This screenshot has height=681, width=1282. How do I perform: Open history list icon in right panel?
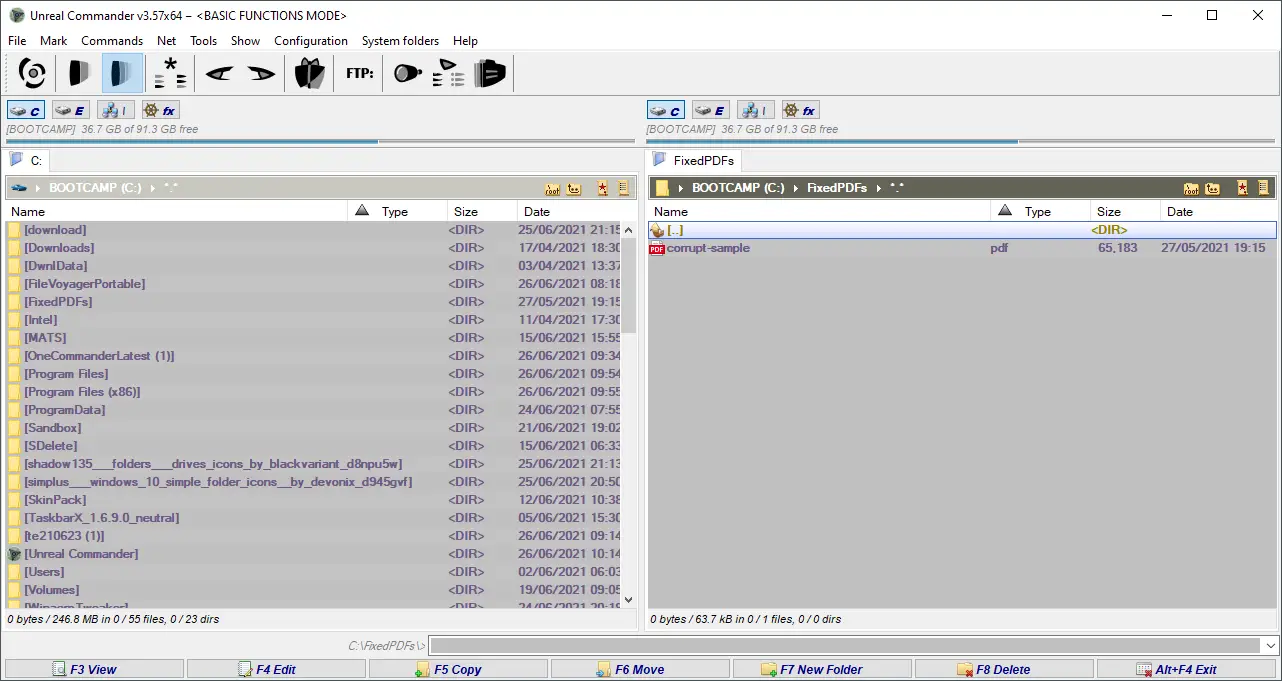1263,188
